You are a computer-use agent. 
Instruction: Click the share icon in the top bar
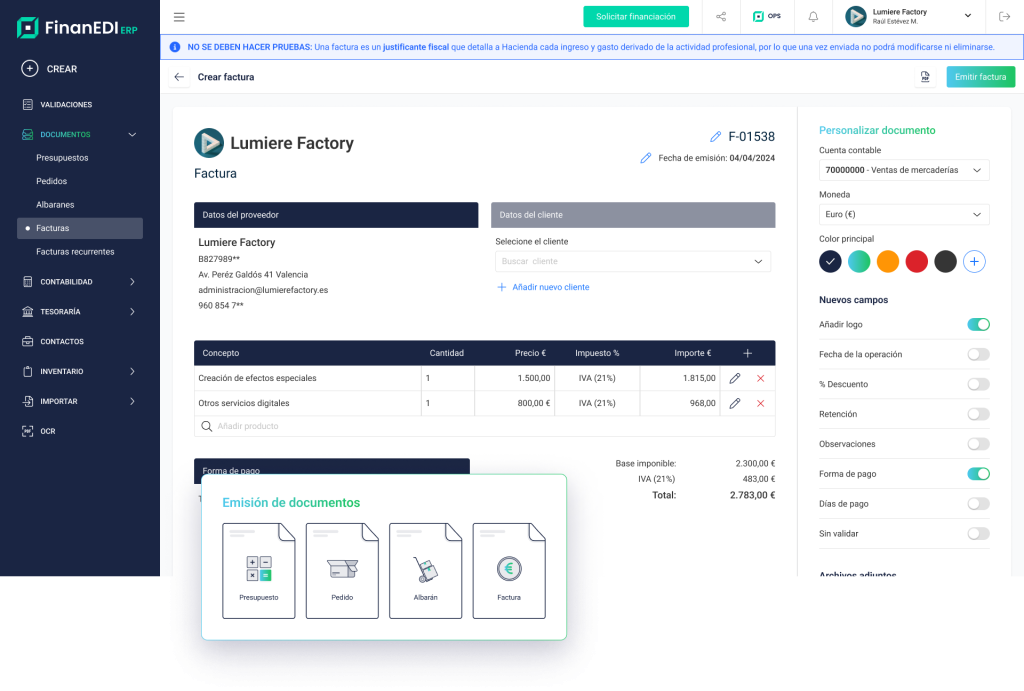pyautogui.click(x=720, y=17)
